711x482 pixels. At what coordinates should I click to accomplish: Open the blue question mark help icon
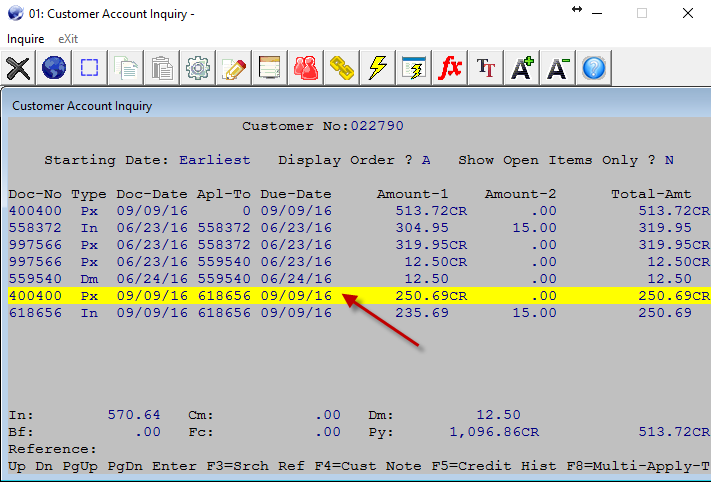(x=594, y=68)
